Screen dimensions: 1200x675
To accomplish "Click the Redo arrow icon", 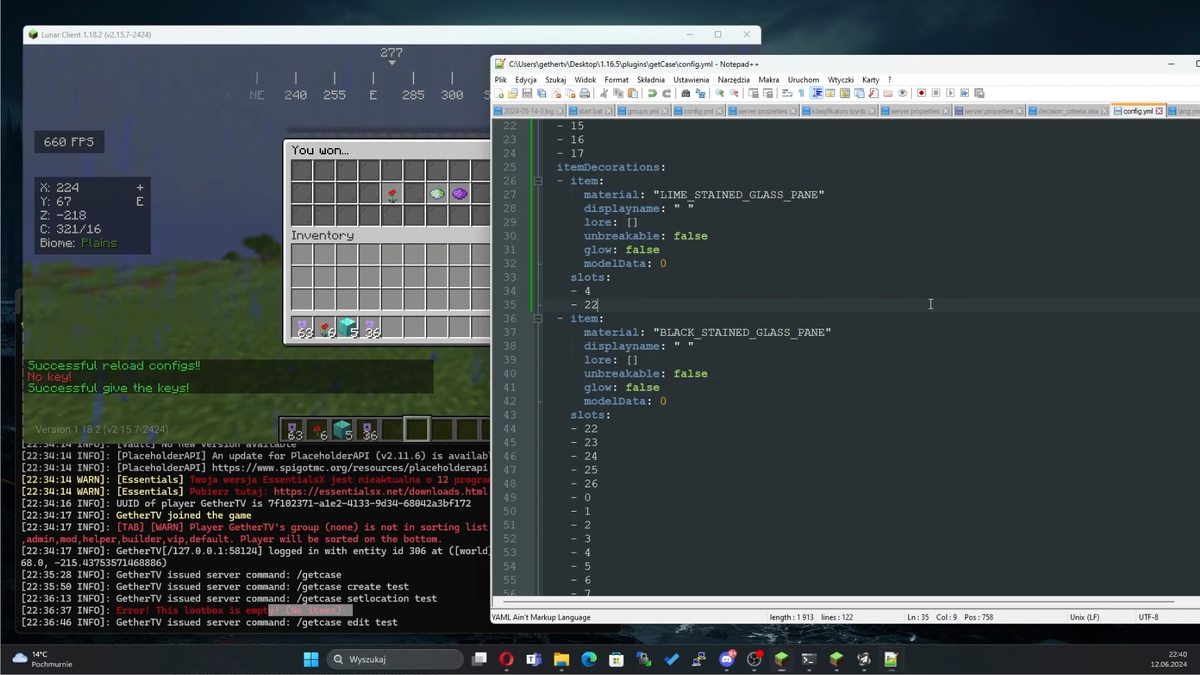I will pos(666,93).
